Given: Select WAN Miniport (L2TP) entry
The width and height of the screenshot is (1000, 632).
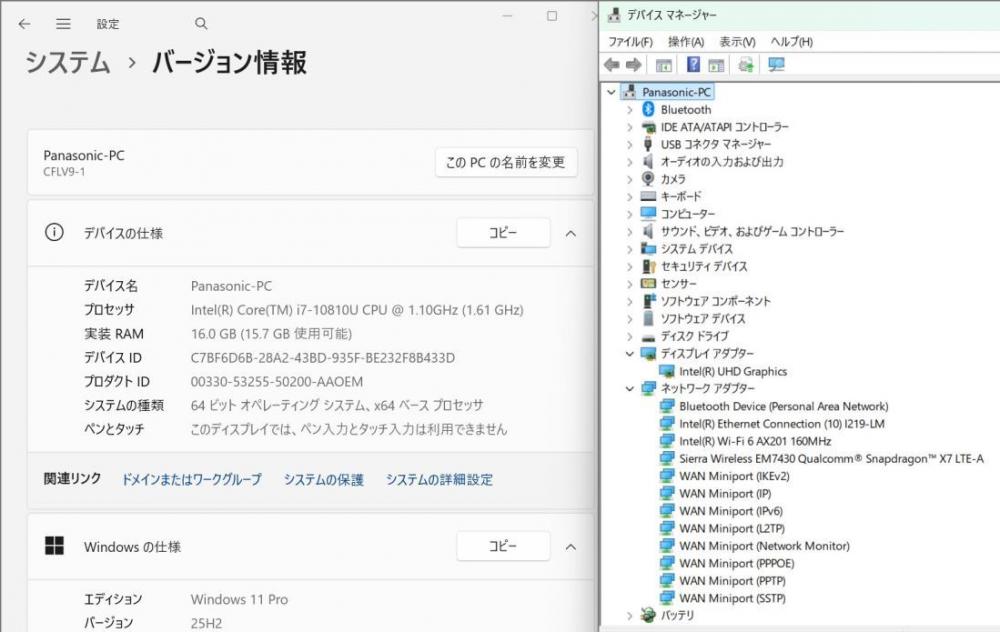Looking at the screenshot, I should click(732, 528).
